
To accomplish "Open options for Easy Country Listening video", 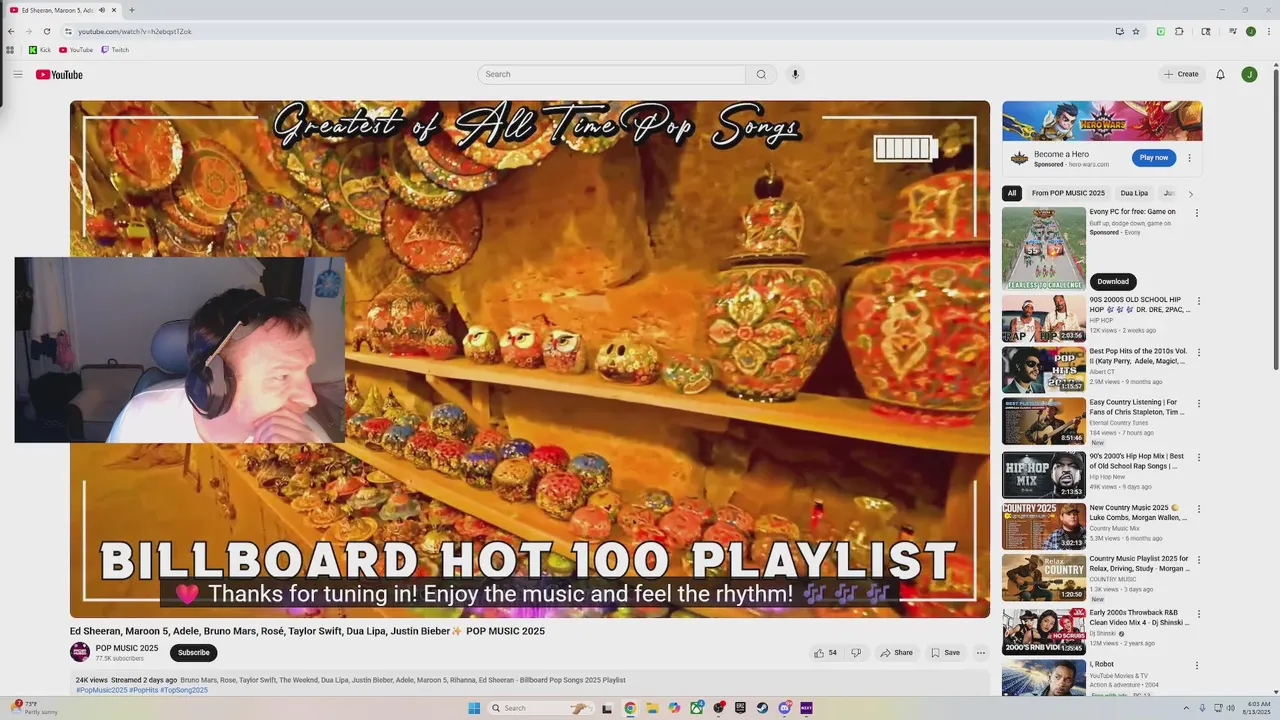I will [x=1199, y=404].
